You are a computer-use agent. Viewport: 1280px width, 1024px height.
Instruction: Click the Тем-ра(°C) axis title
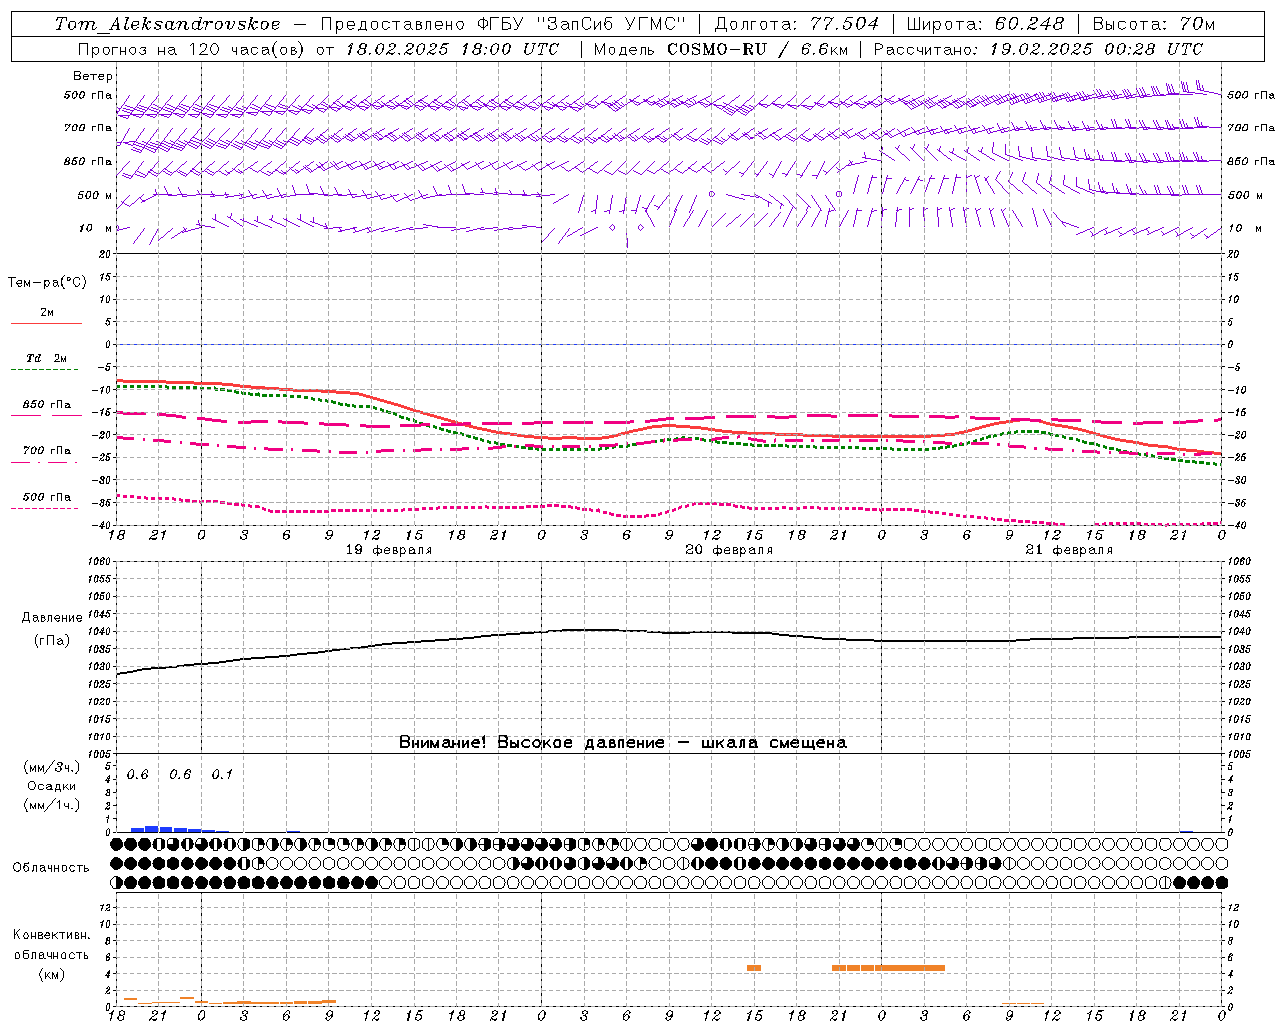tap(47, 283)
